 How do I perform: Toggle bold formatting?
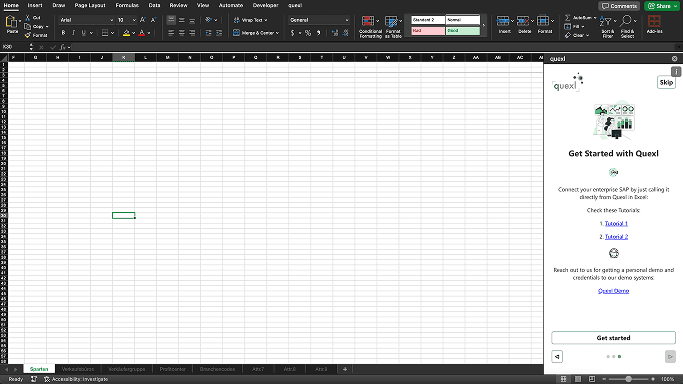click(63, 33)
